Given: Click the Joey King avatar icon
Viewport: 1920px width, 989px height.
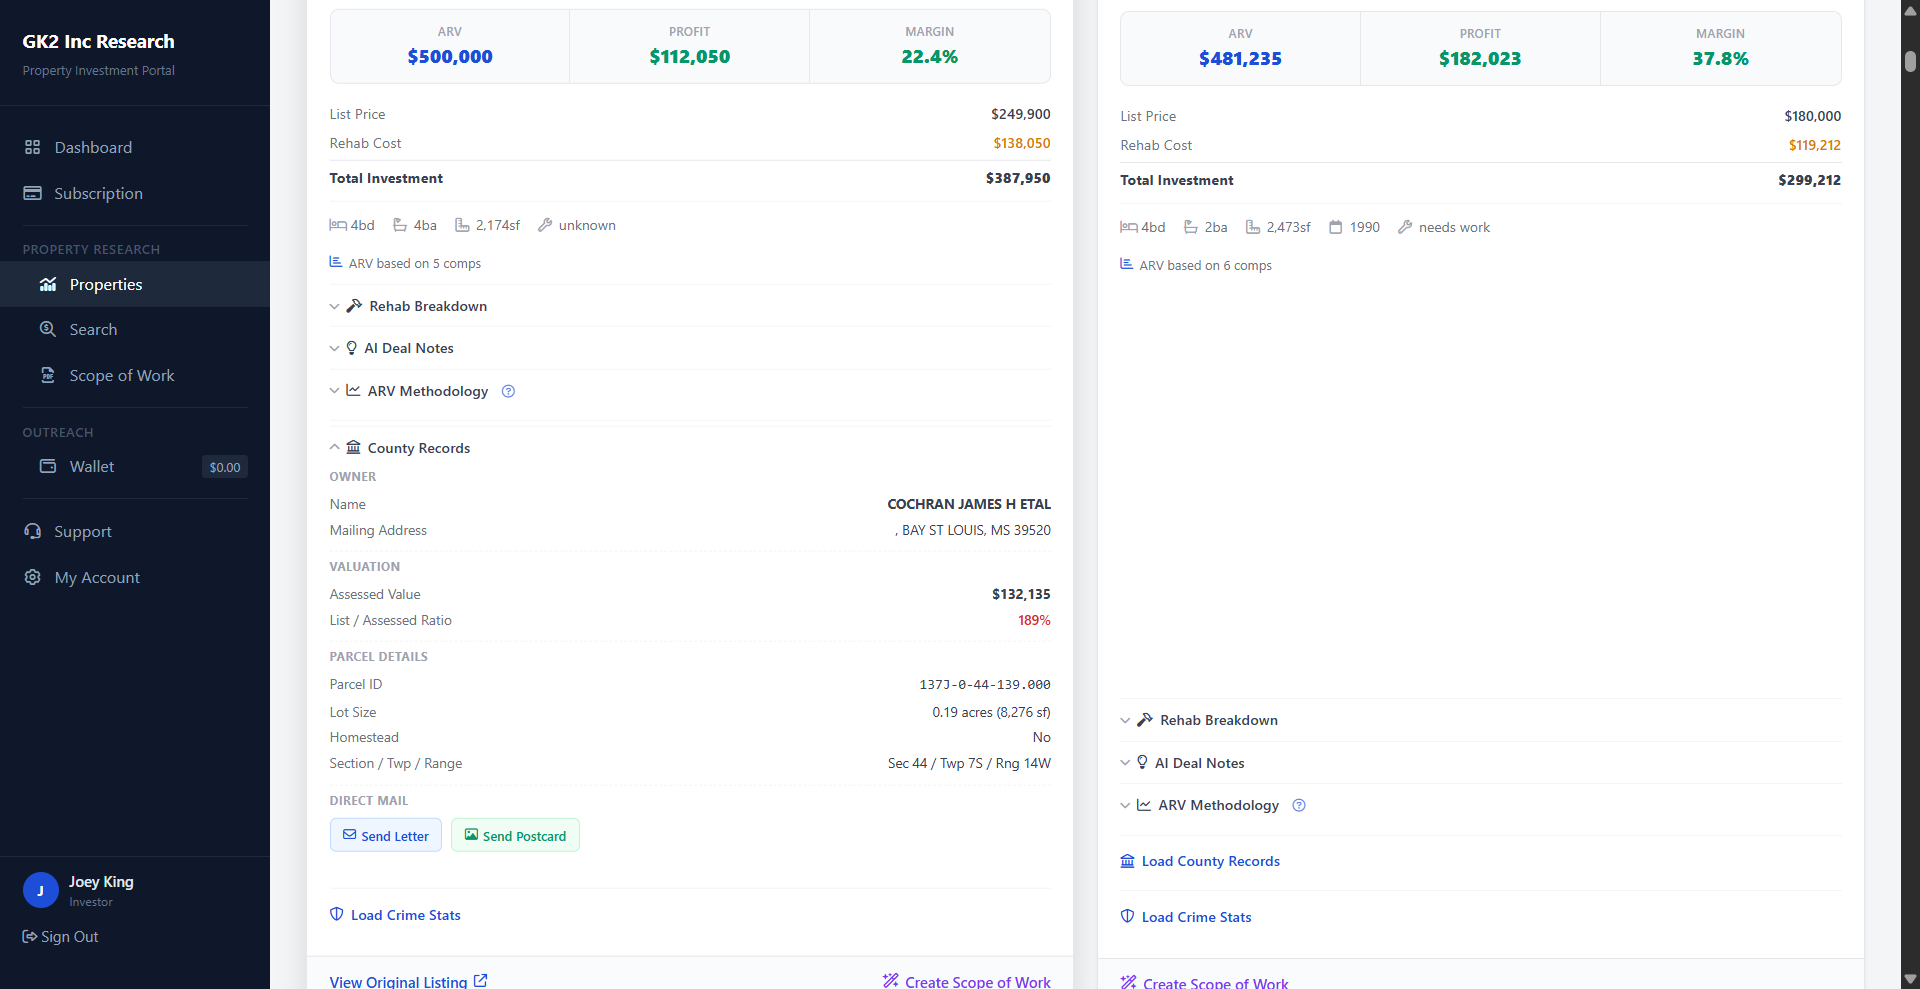Looking at the screenshot, I should coord(40,890).
